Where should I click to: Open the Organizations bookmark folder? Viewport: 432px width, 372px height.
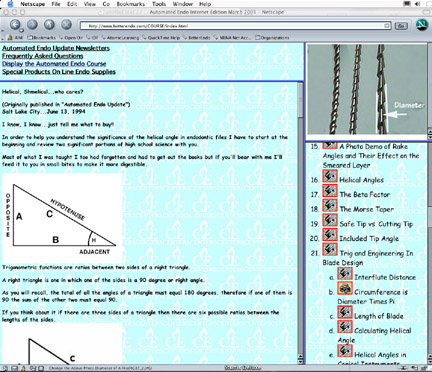(272, 38)
